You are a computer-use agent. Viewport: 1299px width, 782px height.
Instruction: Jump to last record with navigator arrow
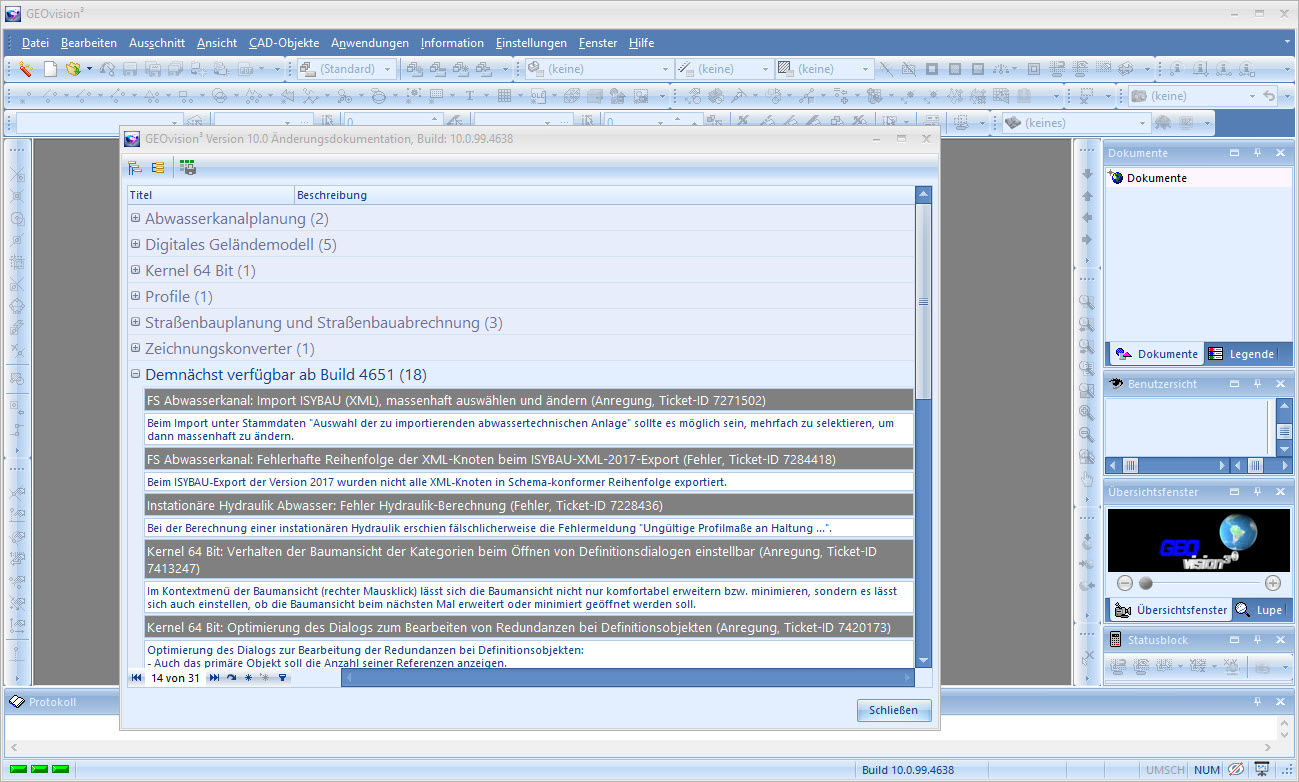(x=214, y=678)
